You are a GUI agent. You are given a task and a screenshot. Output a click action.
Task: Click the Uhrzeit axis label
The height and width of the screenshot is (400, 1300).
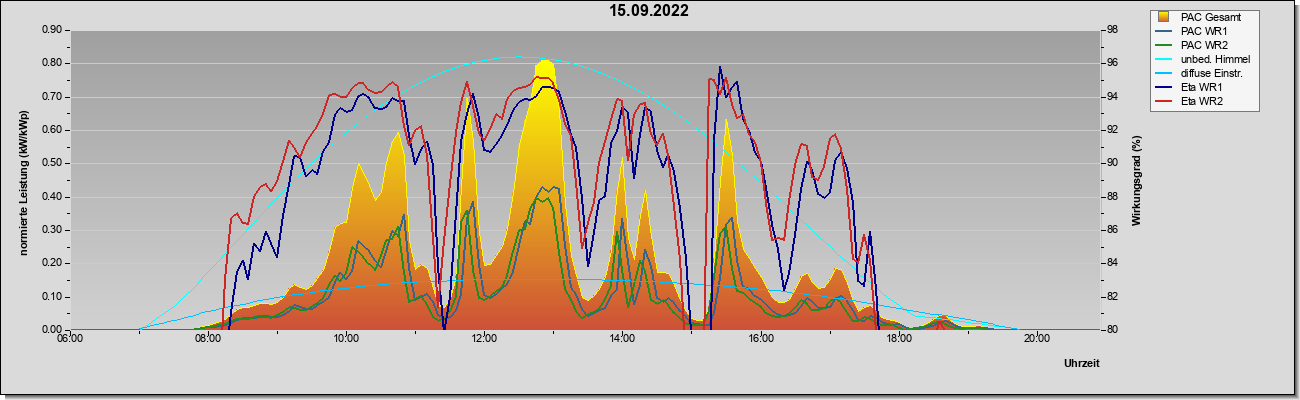tap(1082, 364)
